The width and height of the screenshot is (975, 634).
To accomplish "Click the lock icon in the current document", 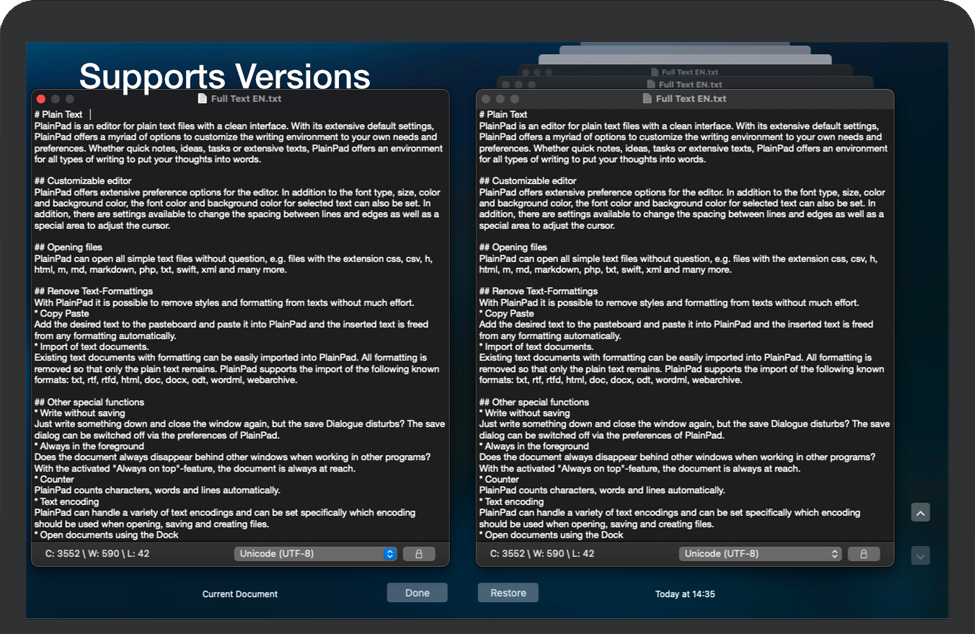I will pos(418,553).
